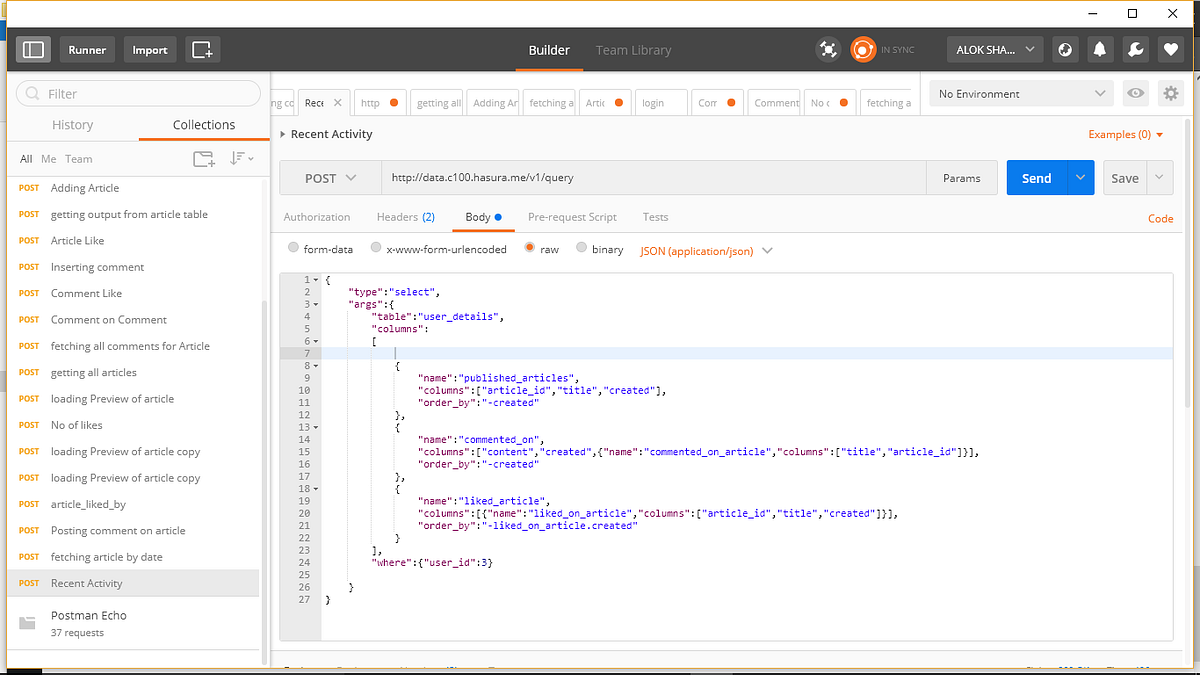Image resolution: width=1200 pixels, height=675 pixels.
Task: Open the notifications bell icon
Action: coord(1100,48)
